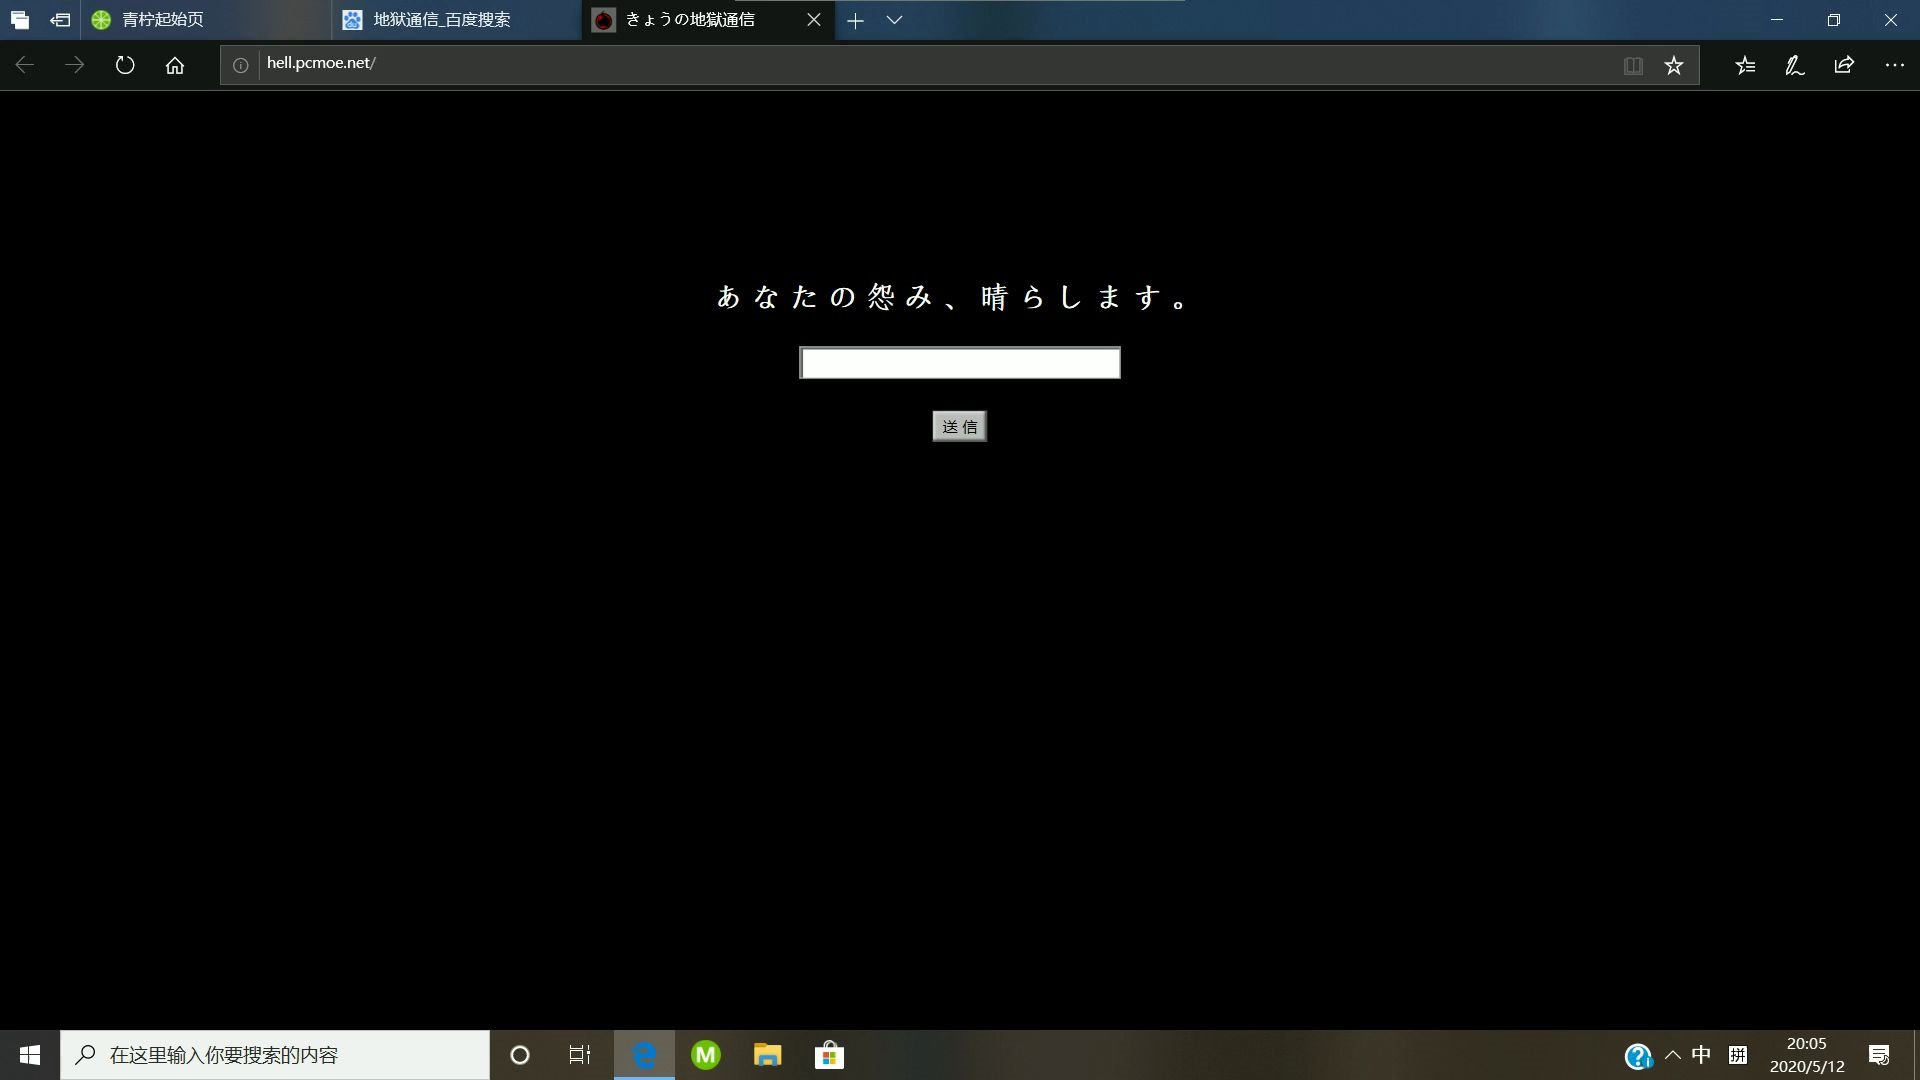Switch to the 青柠起始页 tab
Viewport: 1920px width, 1080px height.
[206, 20]
